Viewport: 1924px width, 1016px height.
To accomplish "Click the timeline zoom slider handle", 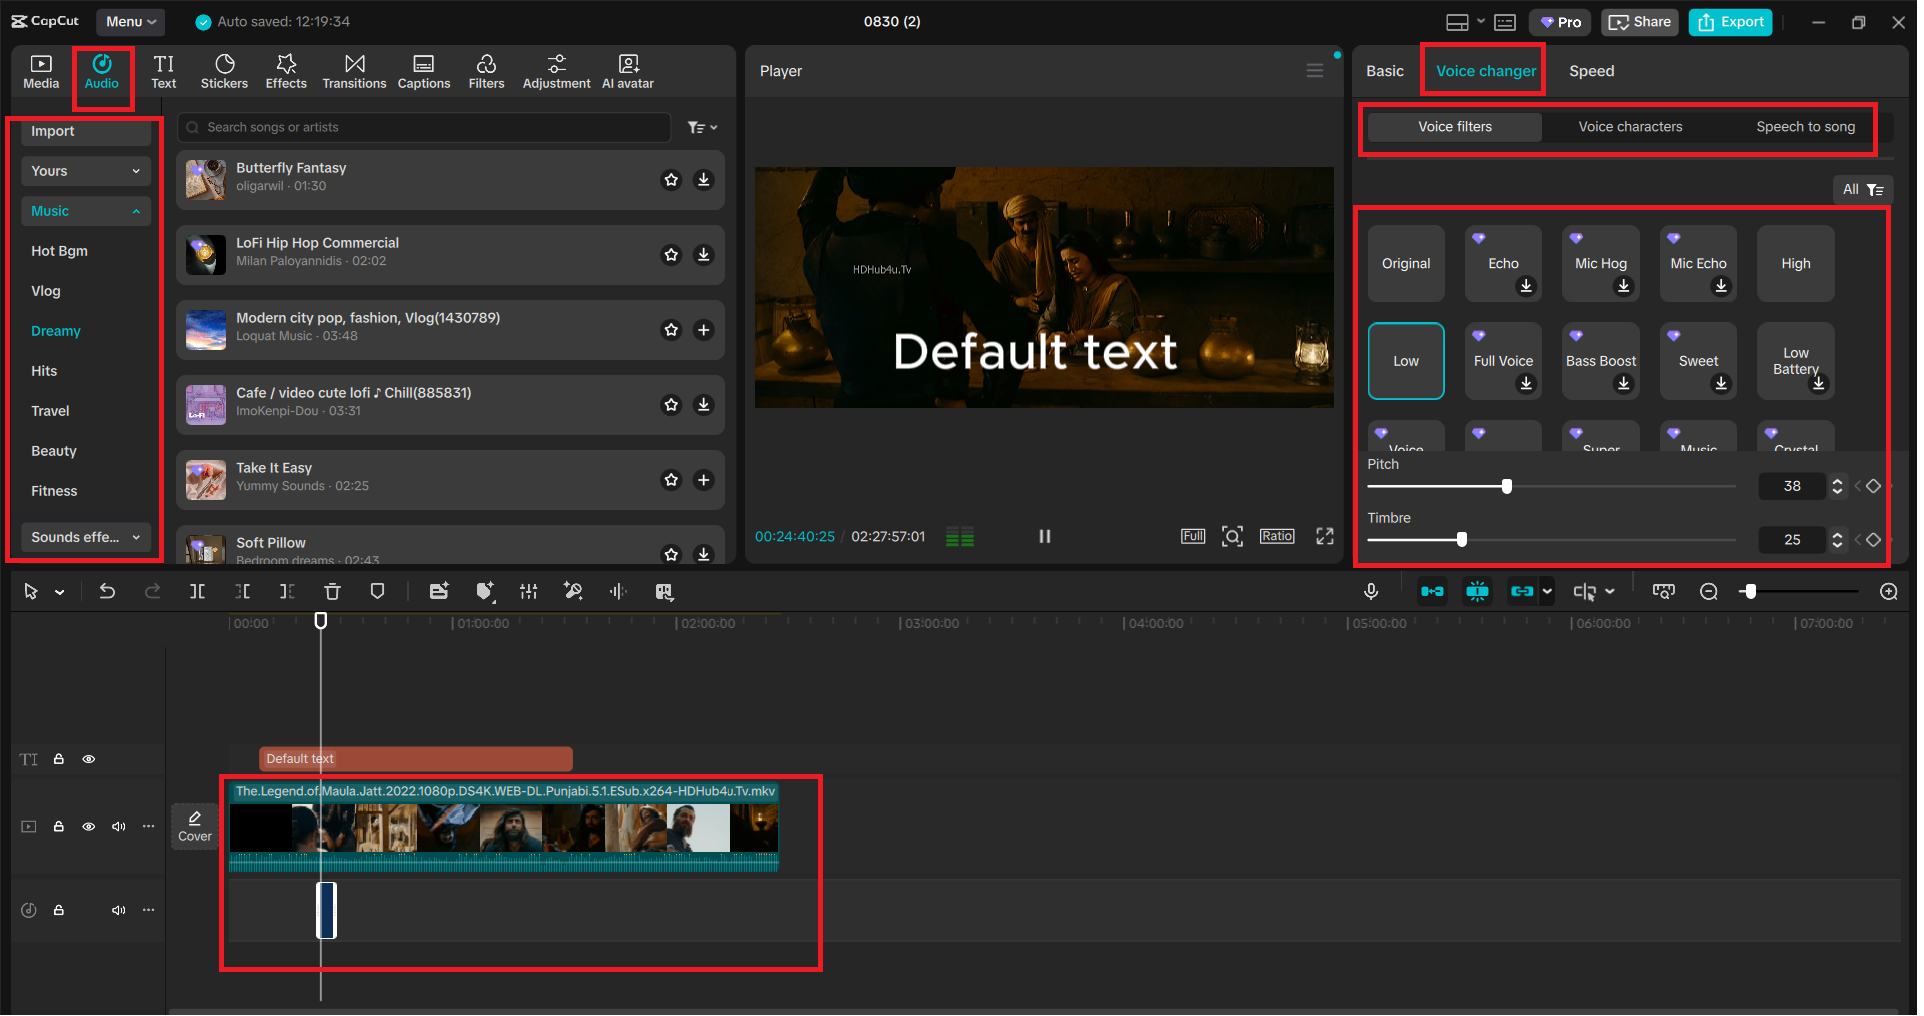I will (x=1749, y=592).
